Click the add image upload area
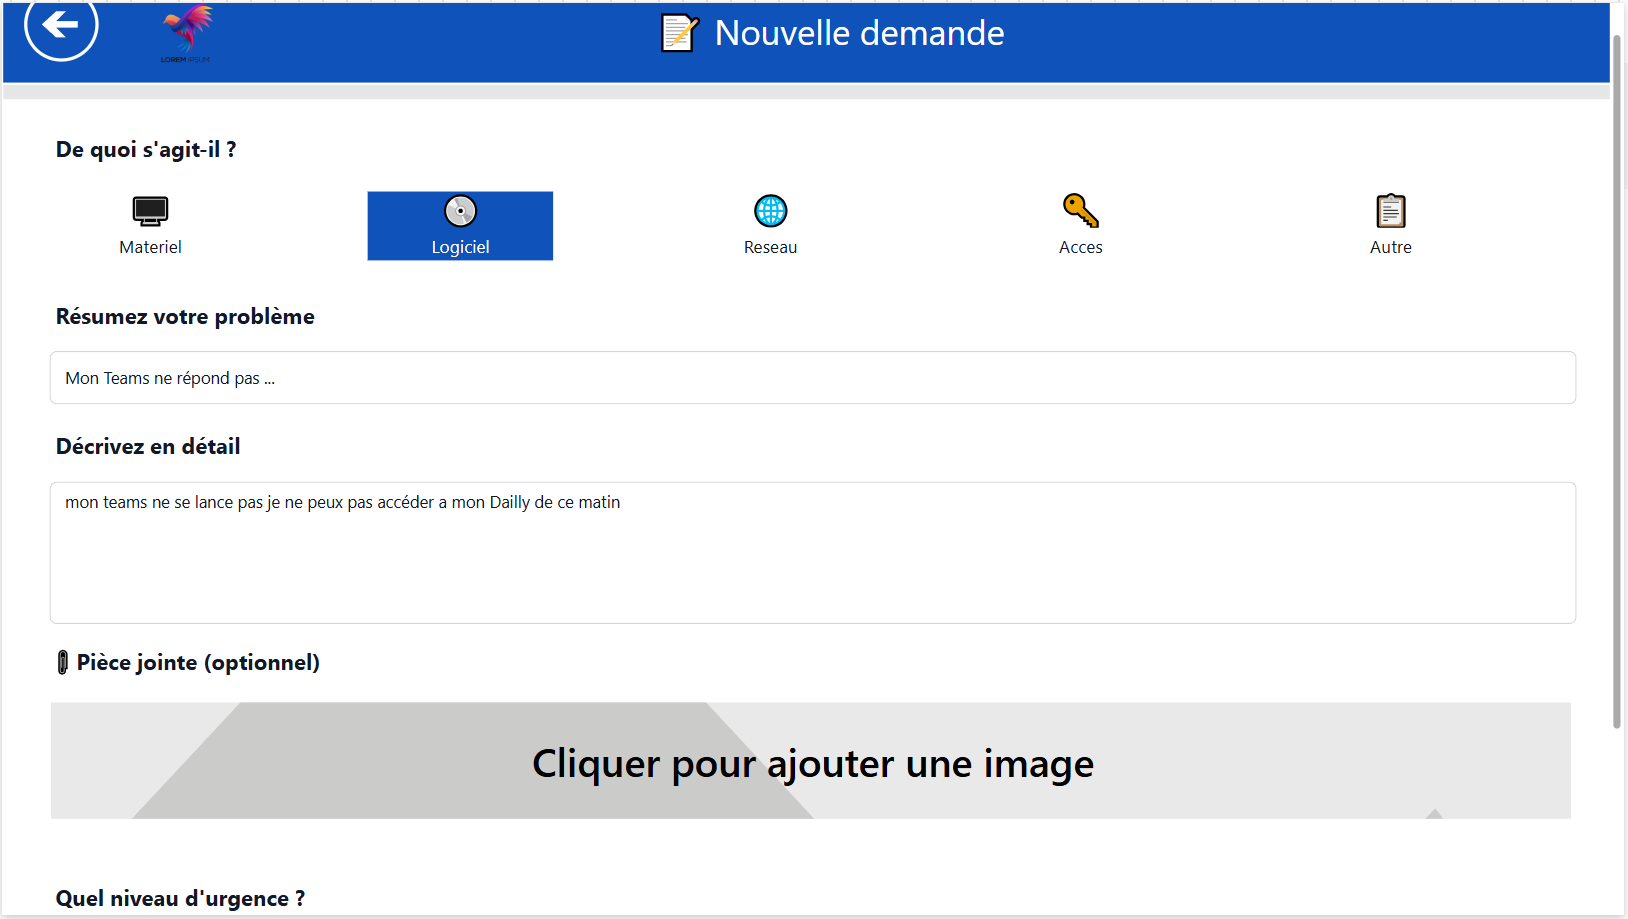This screenshot has width=1628, height=919. click(811, 761)
